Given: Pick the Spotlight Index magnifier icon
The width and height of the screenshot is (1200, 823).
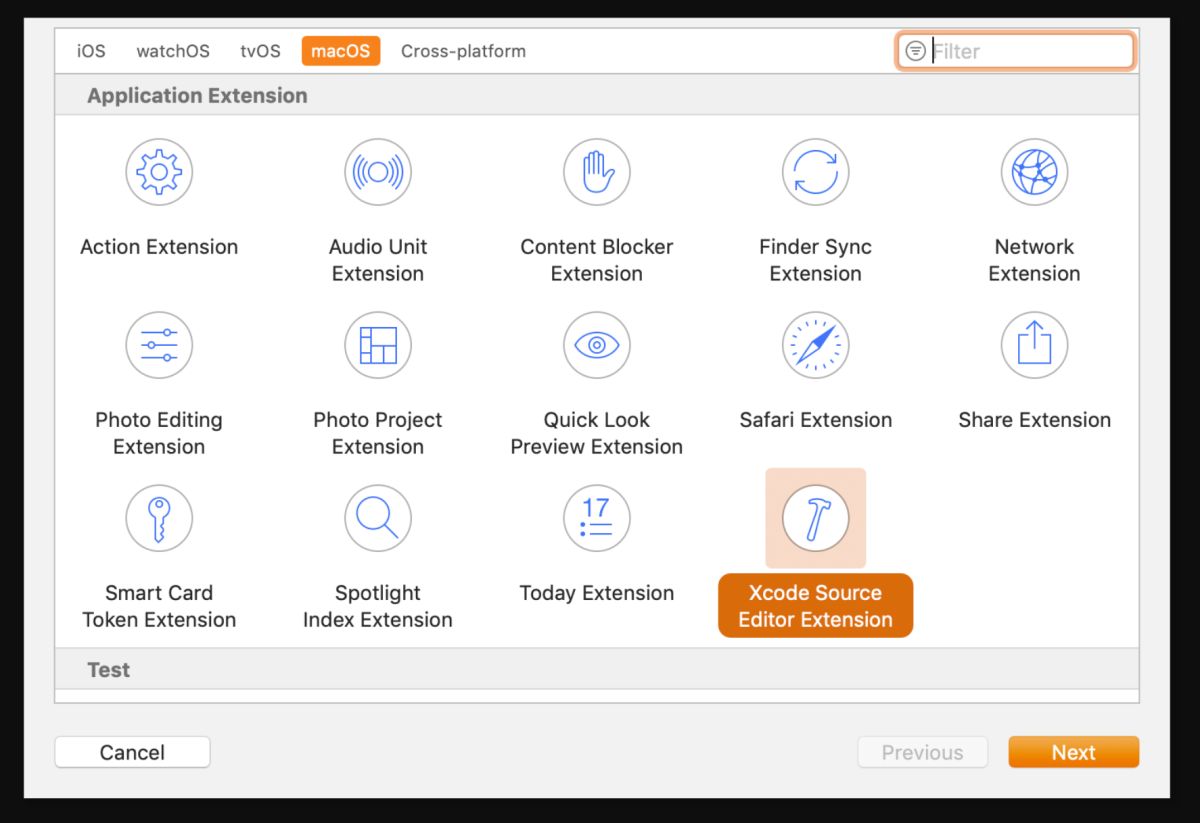Looking at the screenshot, I should [x=378, y=518].
